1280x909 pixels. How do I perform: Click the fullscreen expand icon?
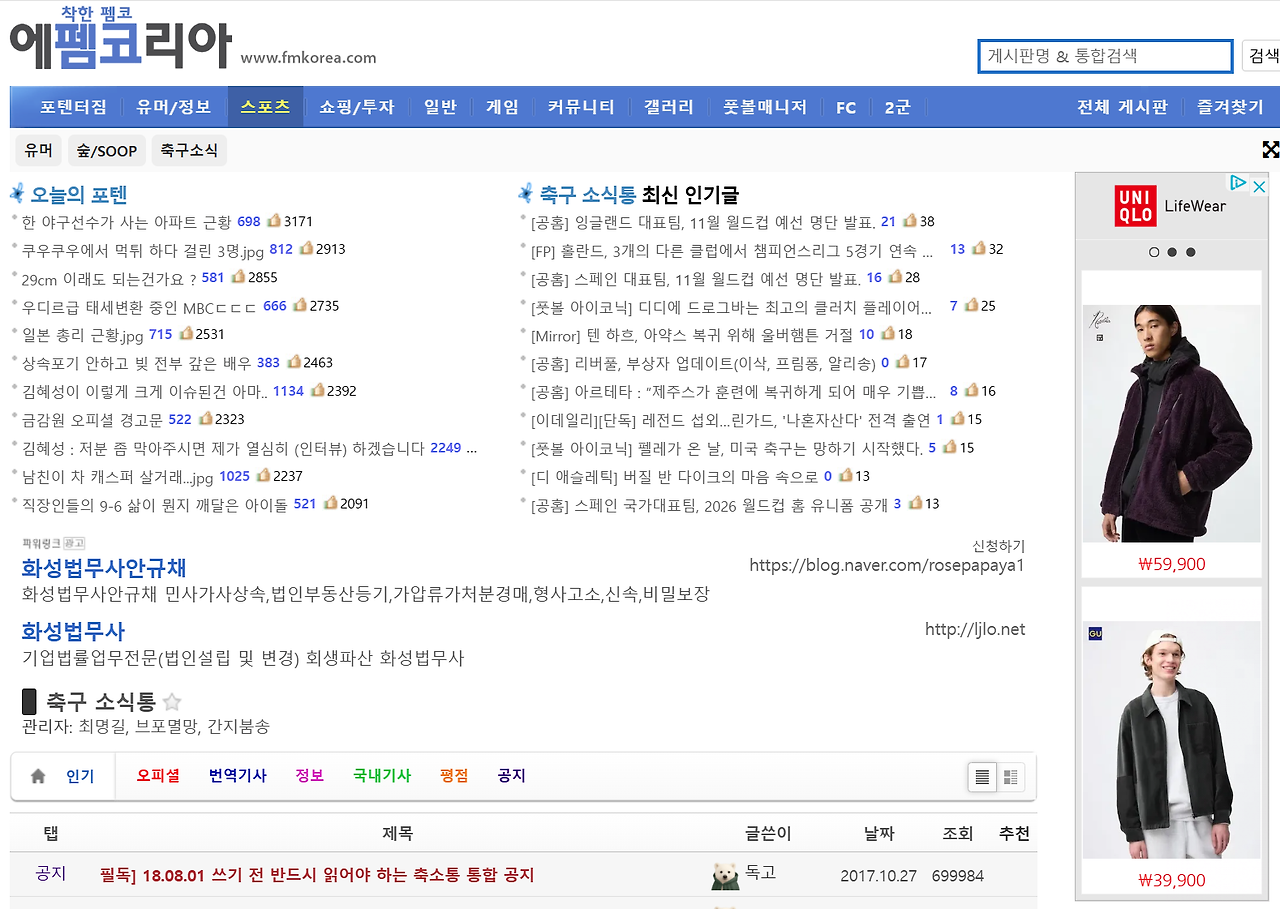(1270, 150)
